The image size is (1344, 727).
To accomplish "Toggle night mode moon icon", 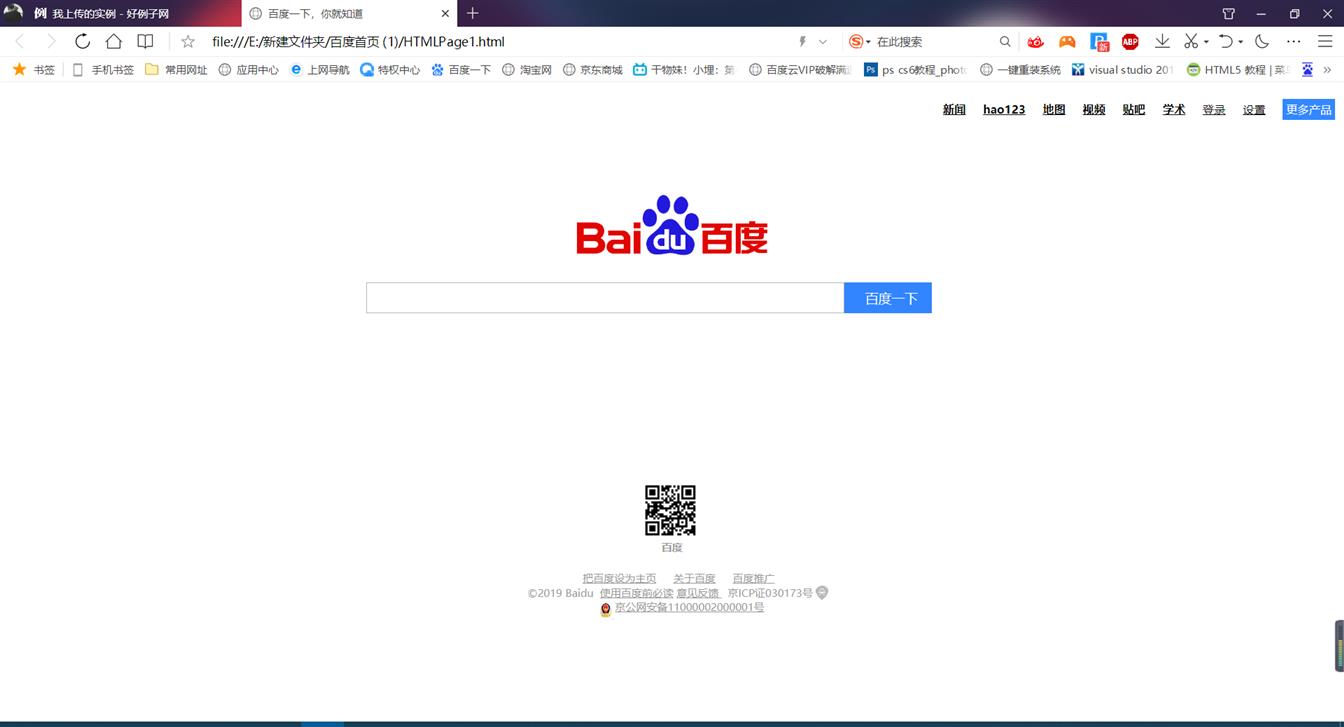I will point(1262,41).
